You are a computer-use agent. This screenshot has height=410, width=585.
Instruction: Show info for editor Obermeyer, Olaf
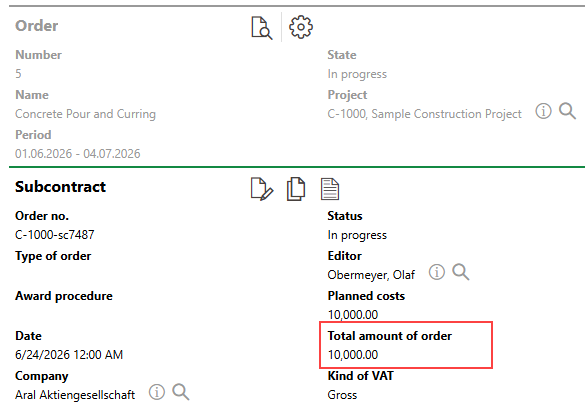pyautogui.click(x=437, y=272)
